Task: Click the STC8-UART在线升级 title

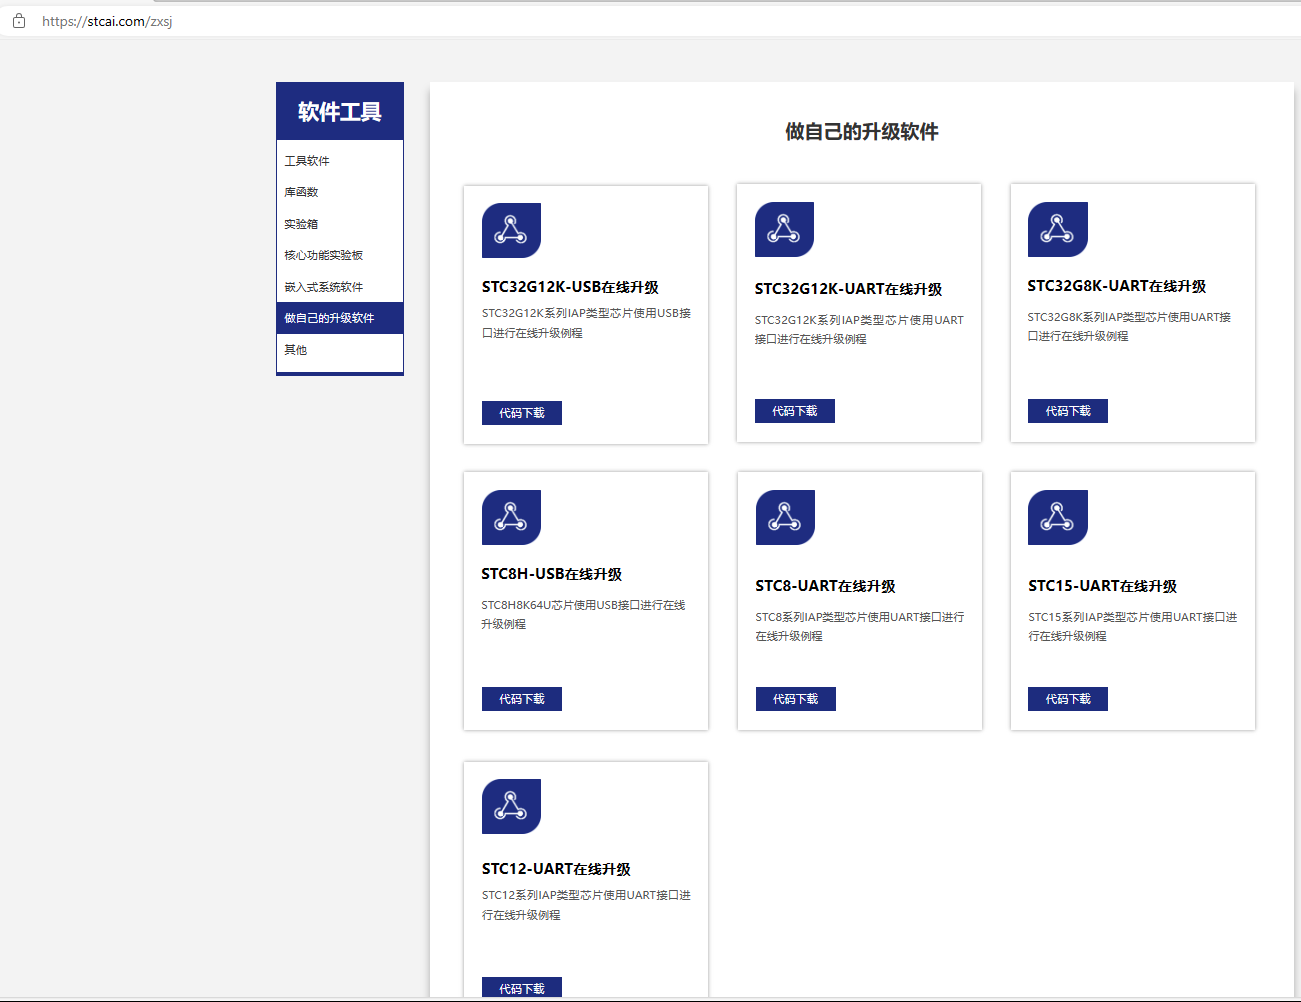Action: point(826,586)
